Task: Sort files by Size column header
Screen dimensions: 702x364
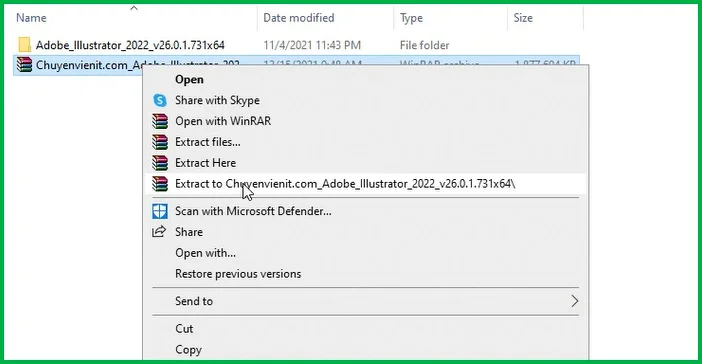Action: [x=523, y=18]
